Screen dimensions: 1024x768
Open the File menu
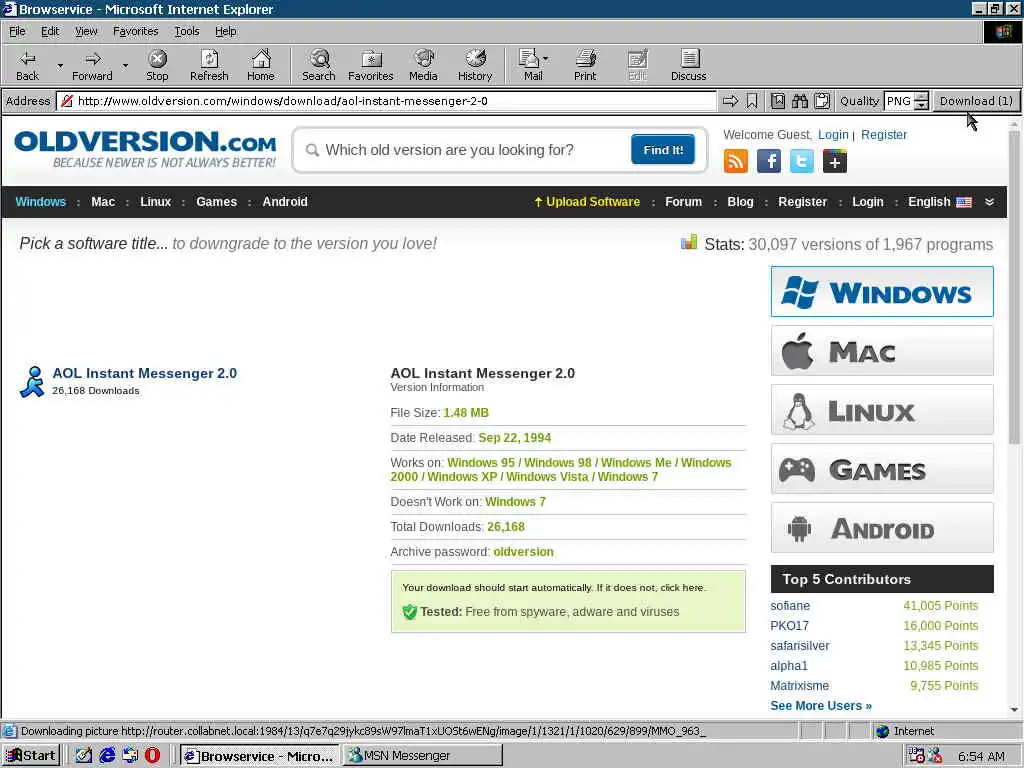(17, 31)
